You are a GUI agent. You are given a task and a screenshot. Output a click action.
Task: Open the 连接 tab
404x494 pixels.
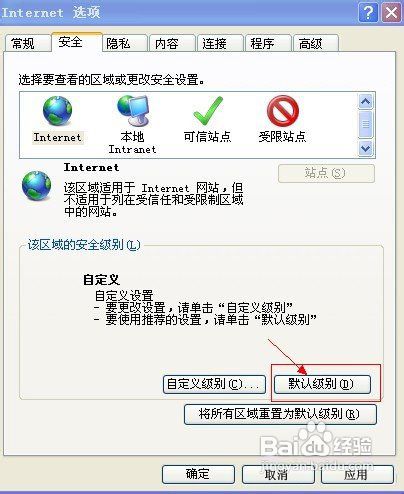click(214, 43)
